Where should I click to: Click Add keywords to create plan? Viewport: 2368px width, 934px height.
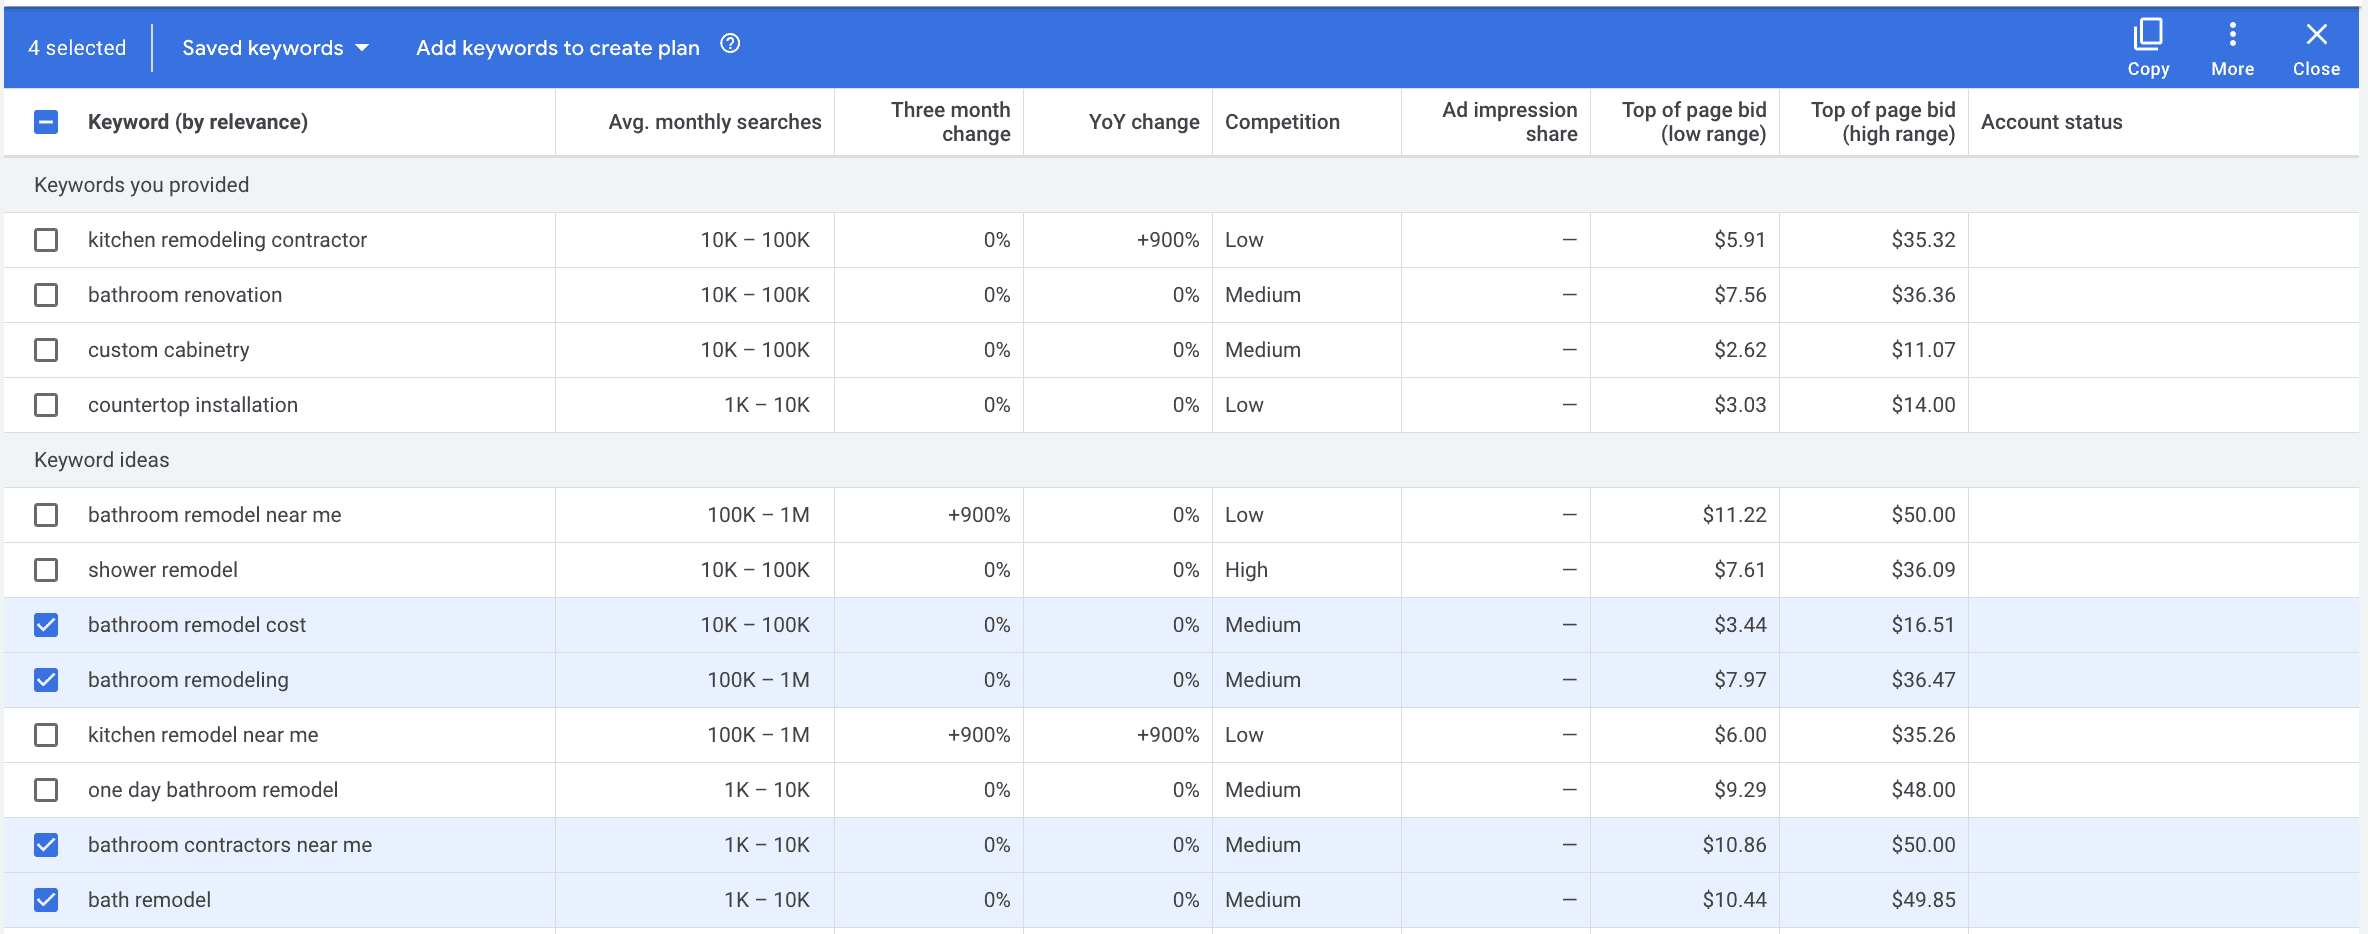[x=558, y=48]
